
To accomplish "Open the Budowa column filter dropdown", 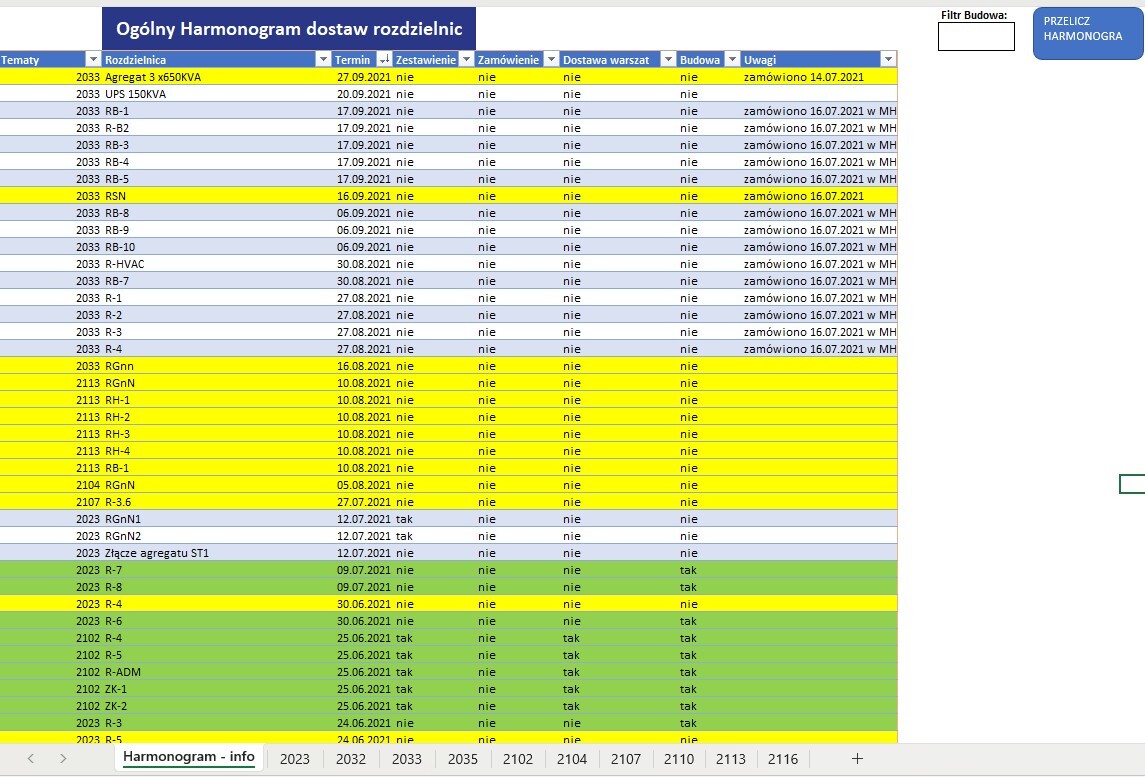I will pos(732,60).
